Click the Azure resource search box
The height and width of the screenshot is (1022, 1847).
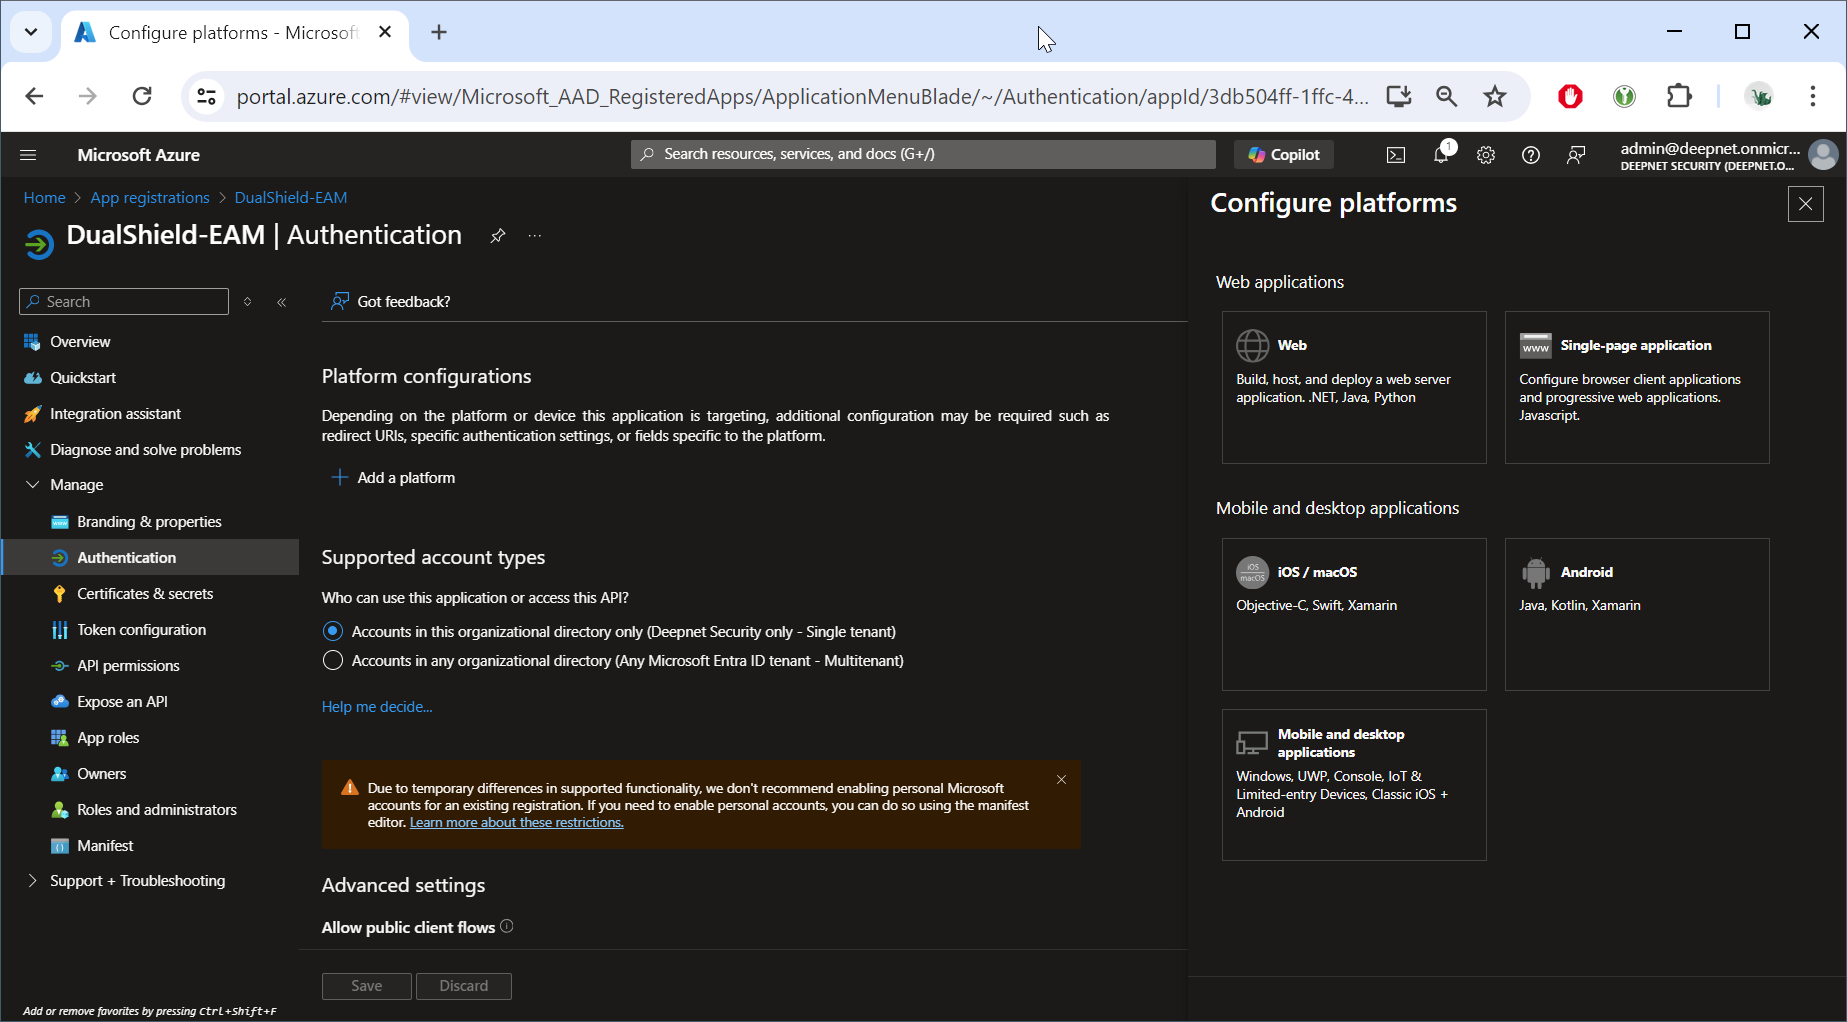pos(922,154)
